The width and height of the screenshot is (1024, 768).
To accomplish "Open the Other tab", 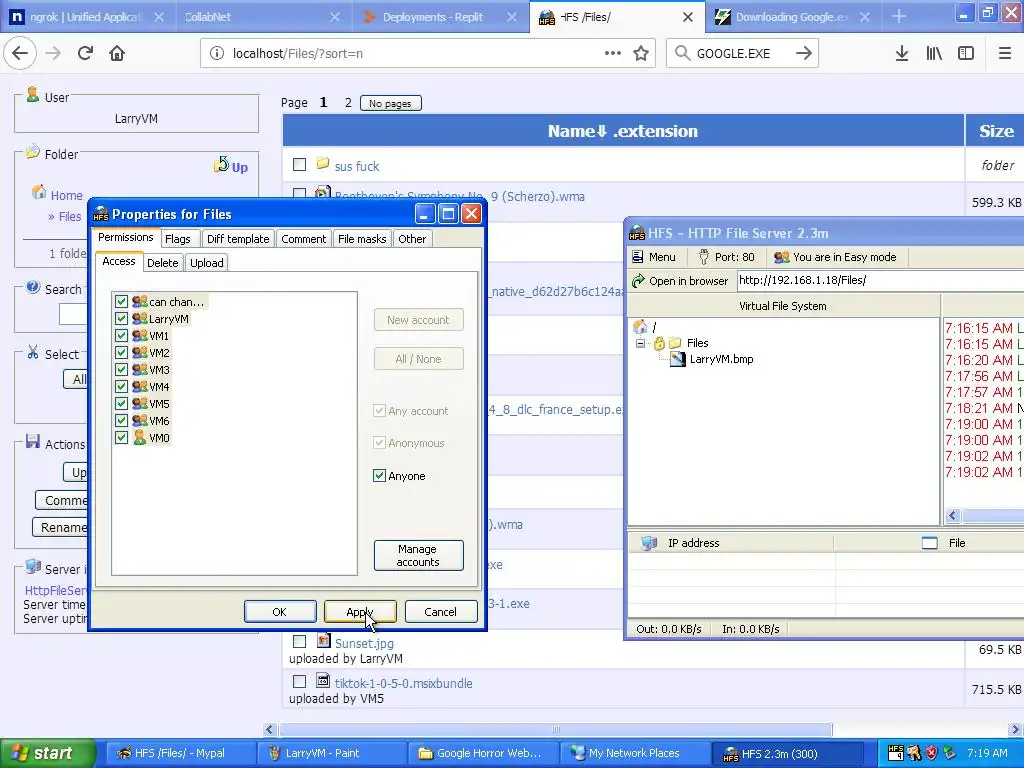I will click(412, 239).
